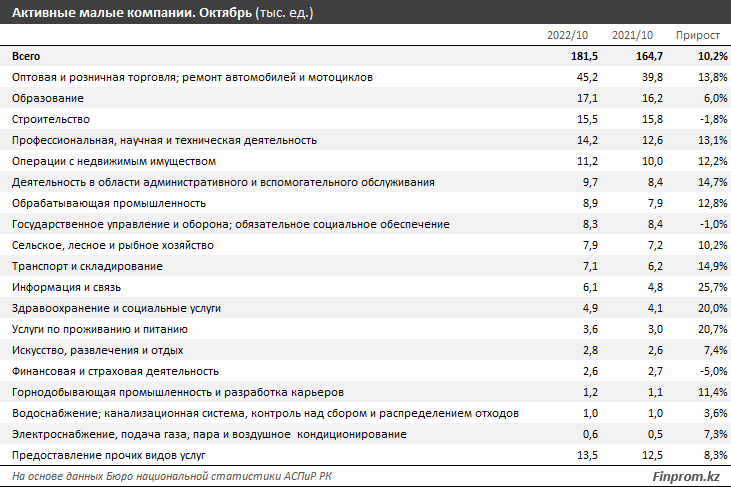The image size is (731, 487).
Task: Click the value 2,8
Action: pos(590,350)
